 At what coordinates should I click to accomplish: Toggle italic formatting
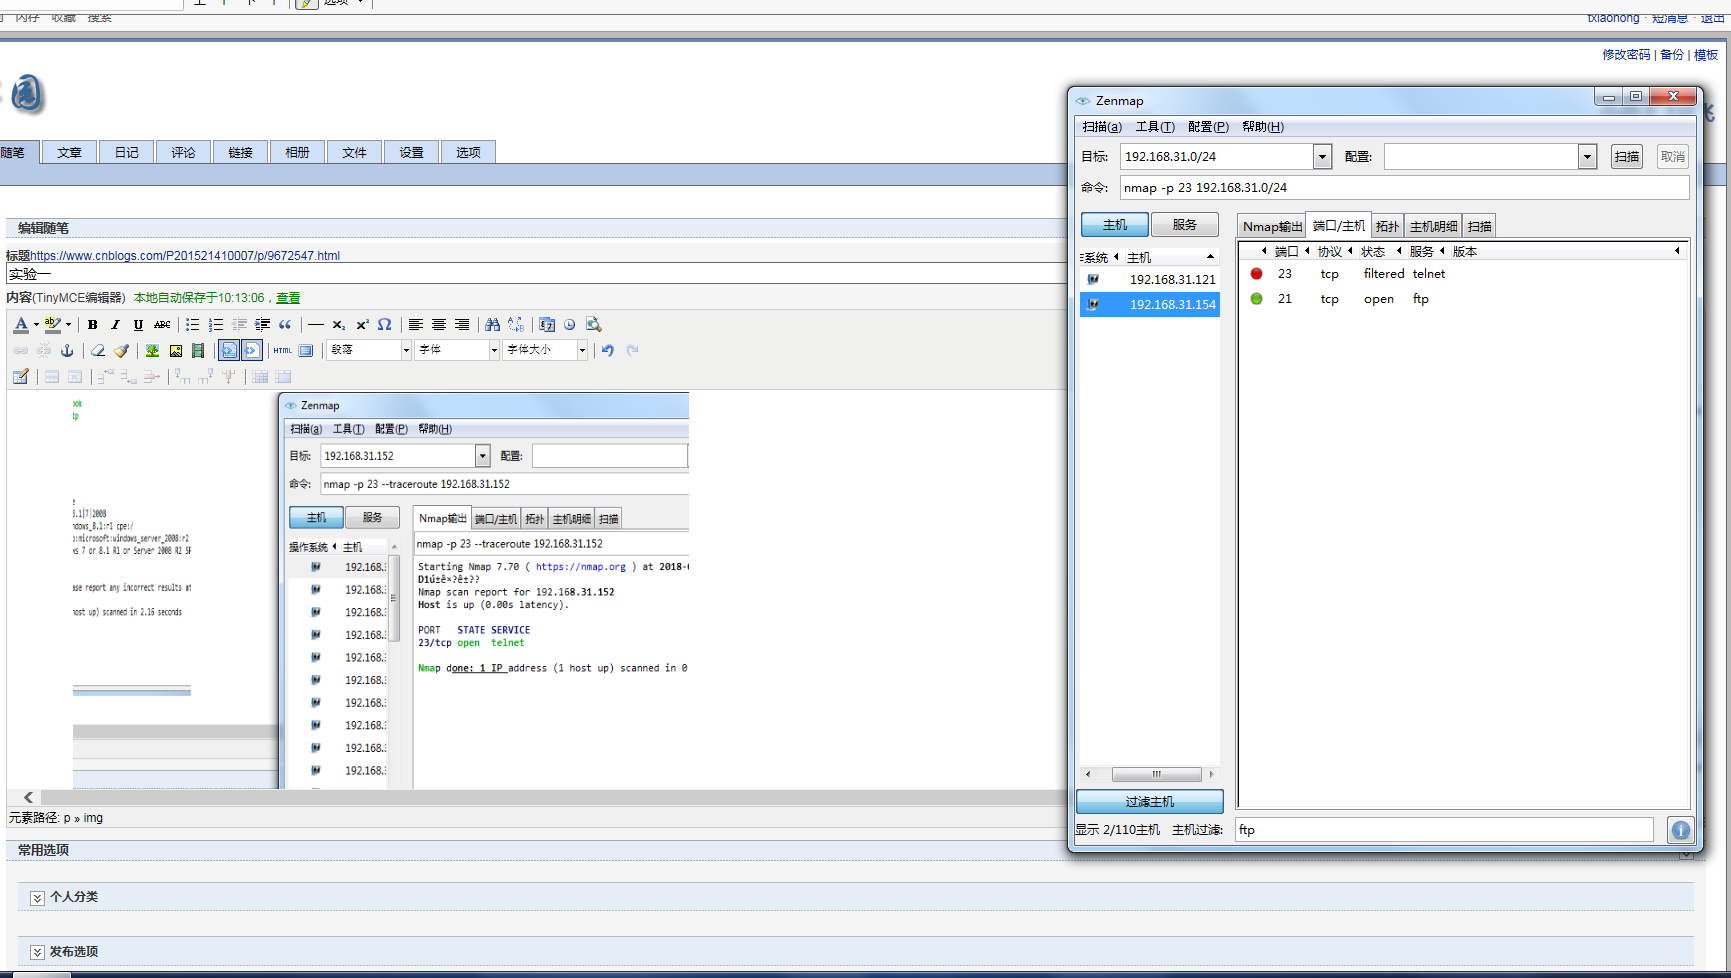(x=115, y=324)
